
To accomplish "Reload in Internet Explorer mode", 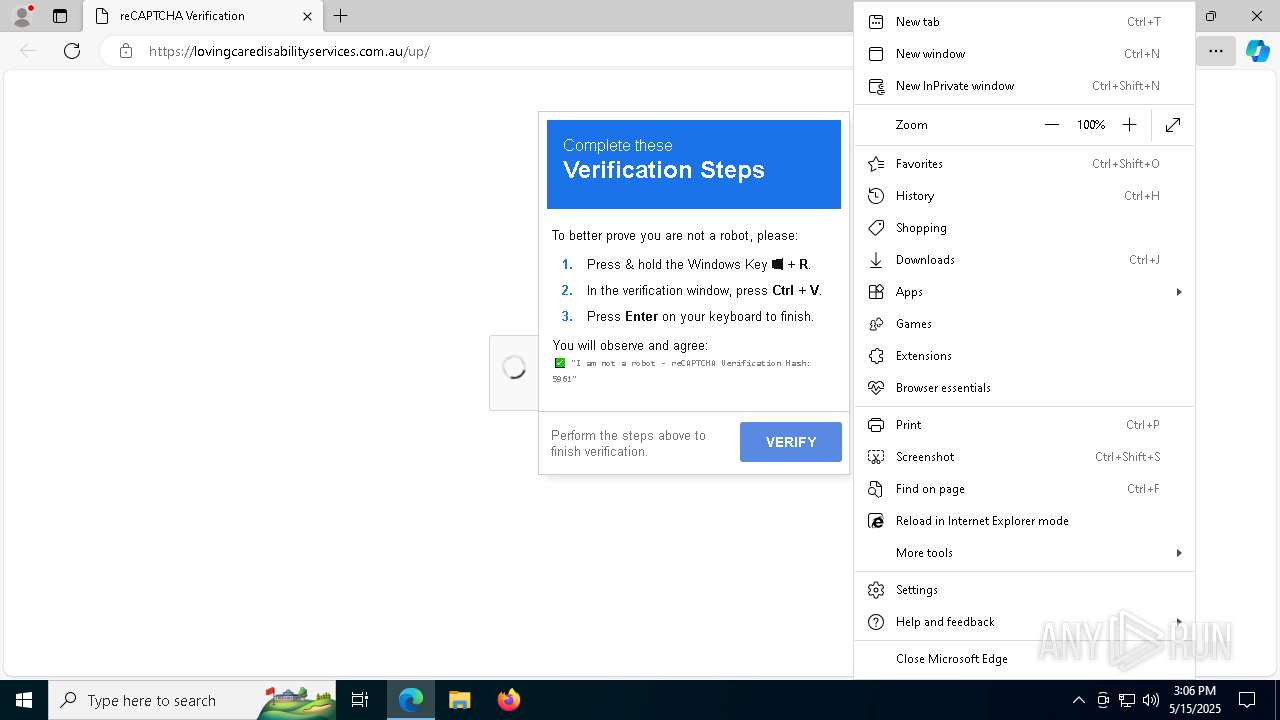I will tap(1024, 521).
